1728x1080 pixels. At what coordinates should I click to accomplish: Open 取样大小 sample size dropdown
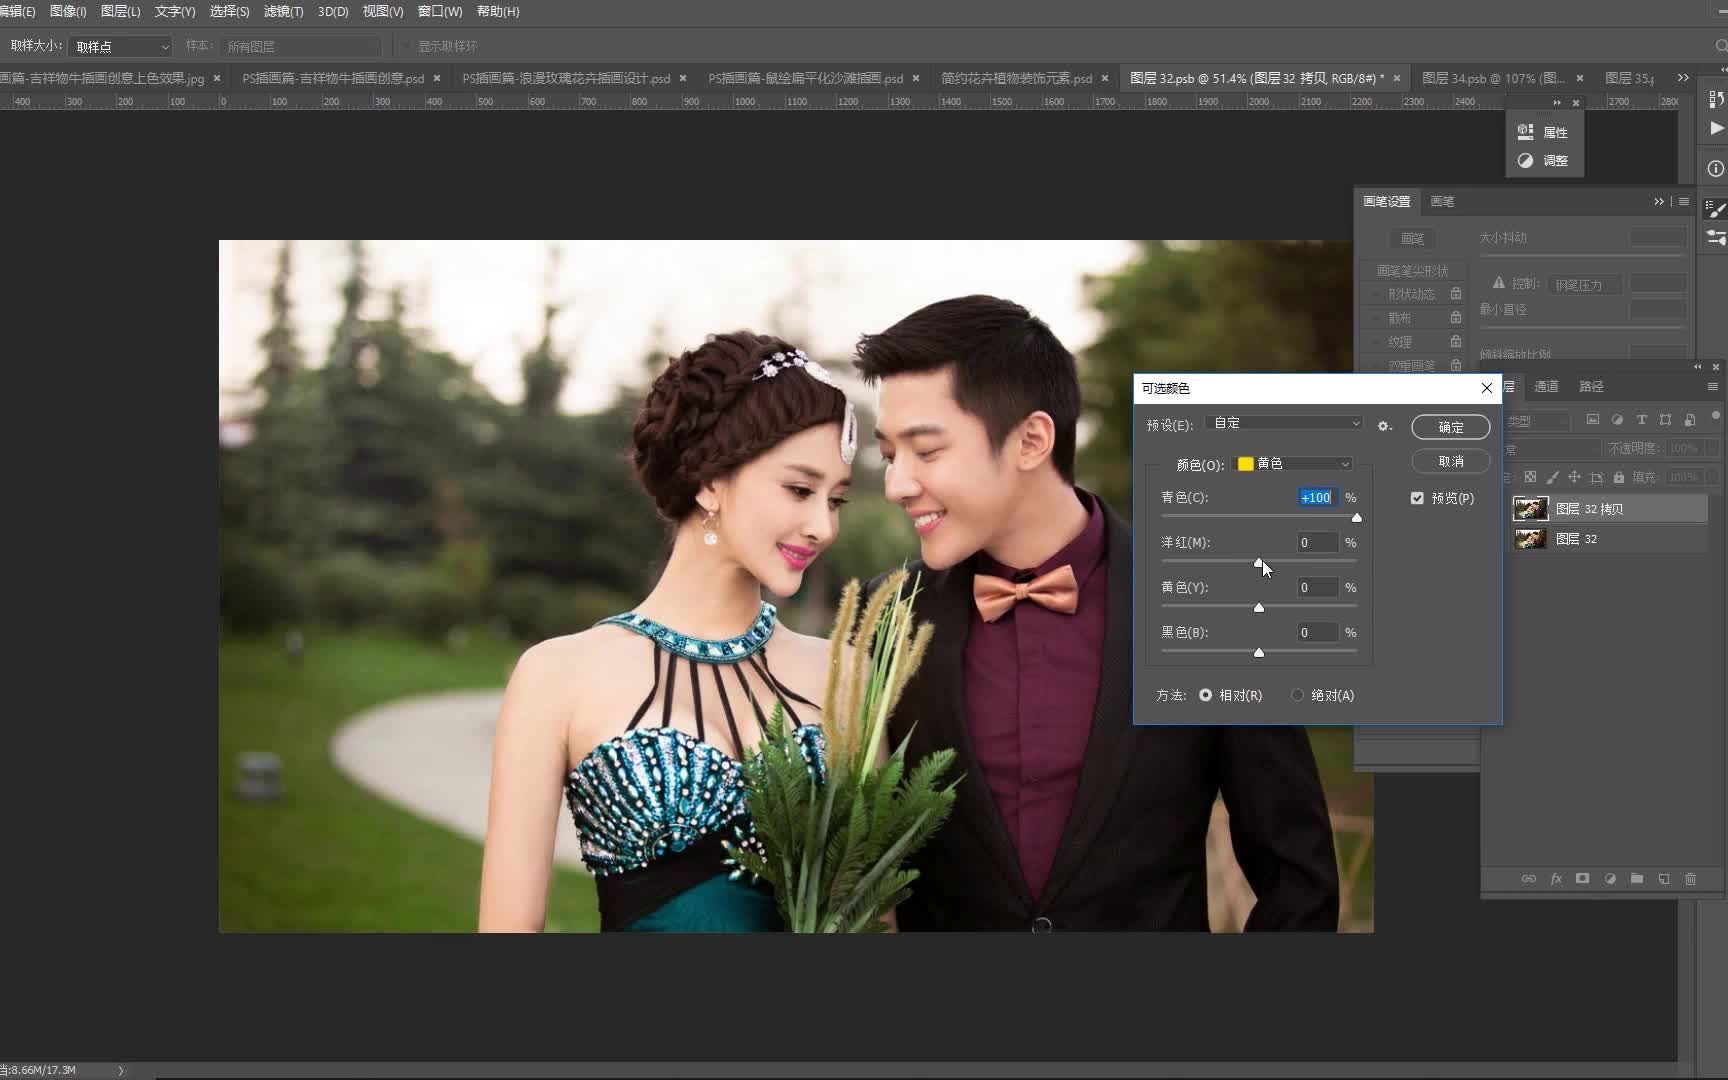coord(121,46)
